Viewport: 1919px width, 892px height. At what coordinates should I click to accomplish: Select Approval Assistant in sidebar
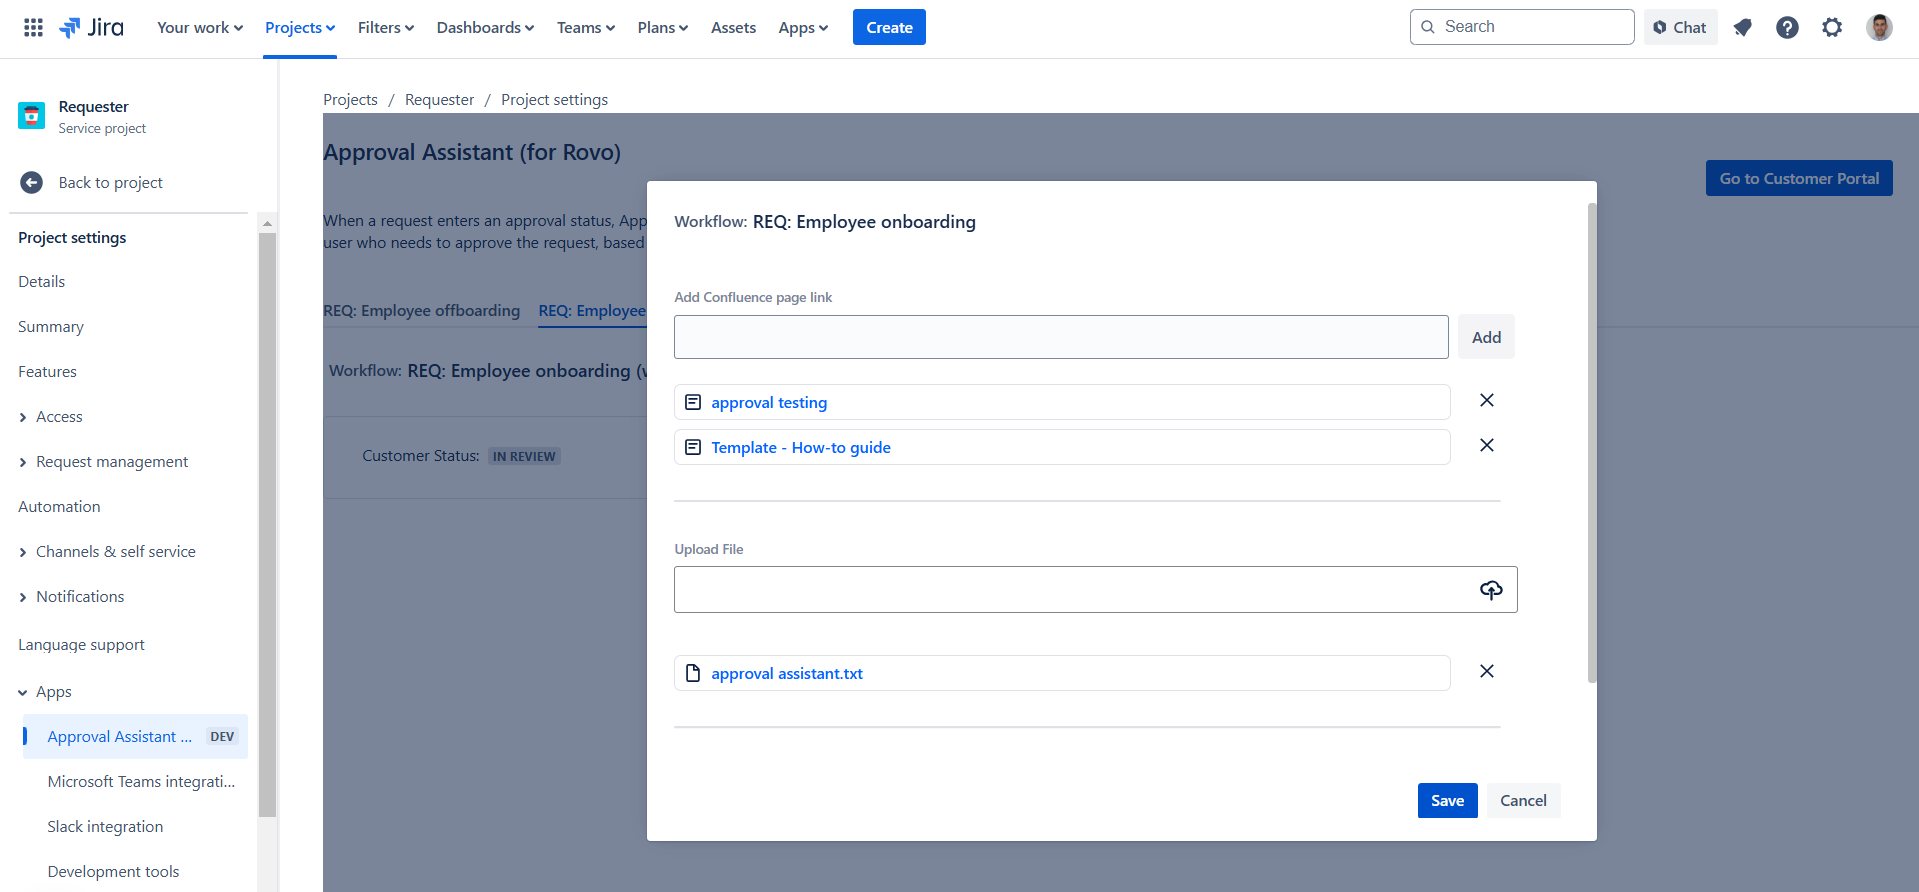coord(135,736)
